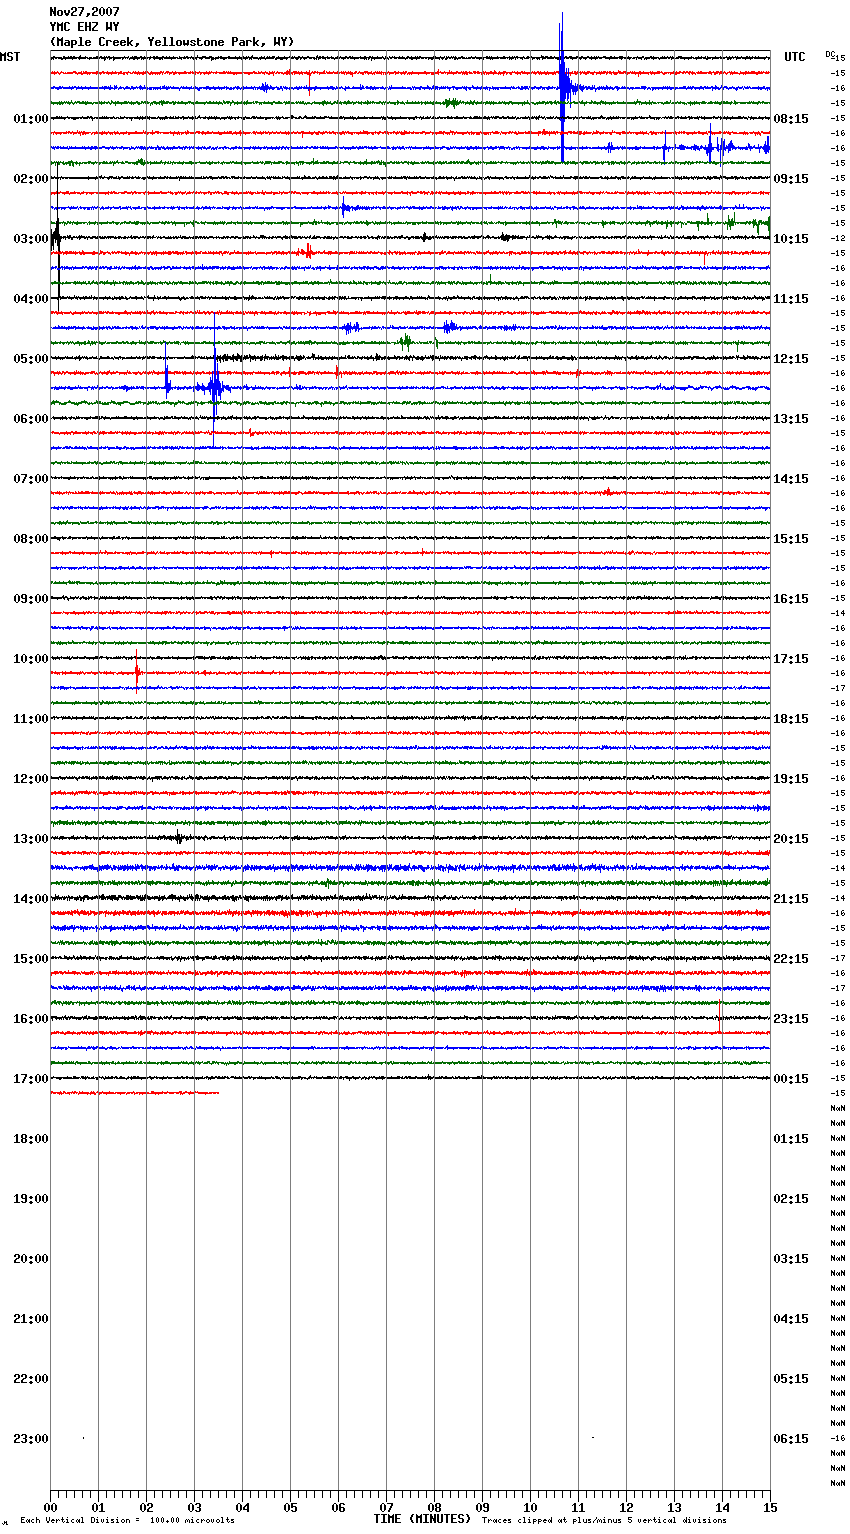This screenshot has width=850, height=1534.
Task: Click the date label Nov27,2007
Action: 84,12
